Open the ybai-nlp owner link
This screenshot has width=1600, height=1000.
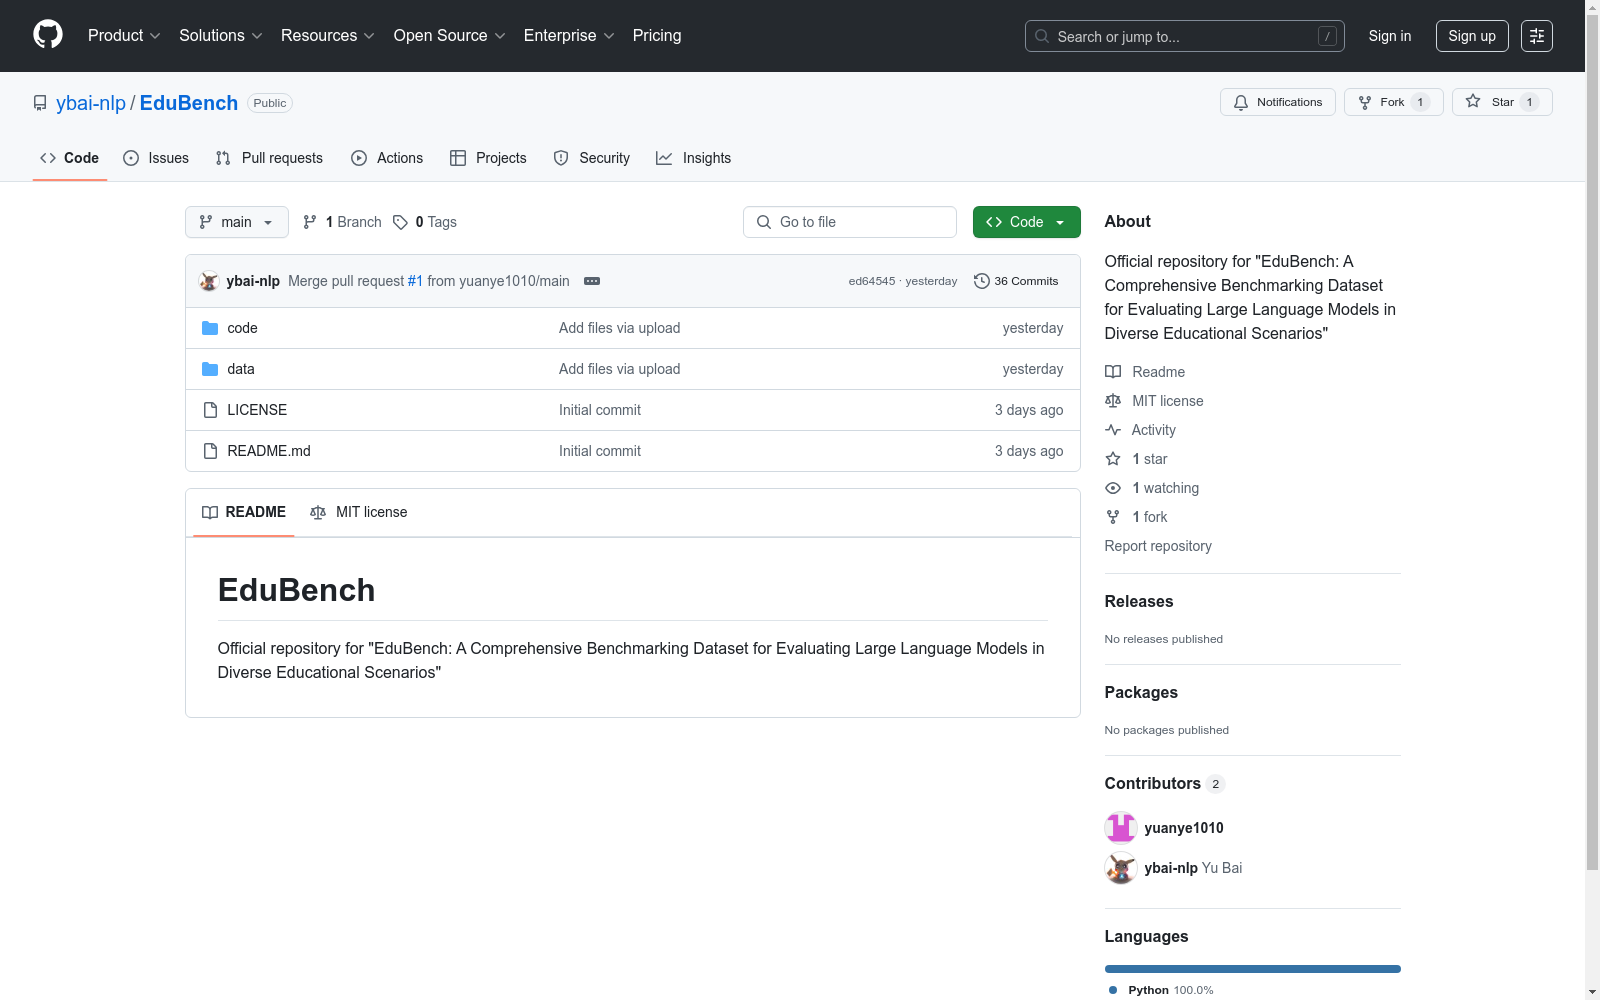tap(91, 103)
